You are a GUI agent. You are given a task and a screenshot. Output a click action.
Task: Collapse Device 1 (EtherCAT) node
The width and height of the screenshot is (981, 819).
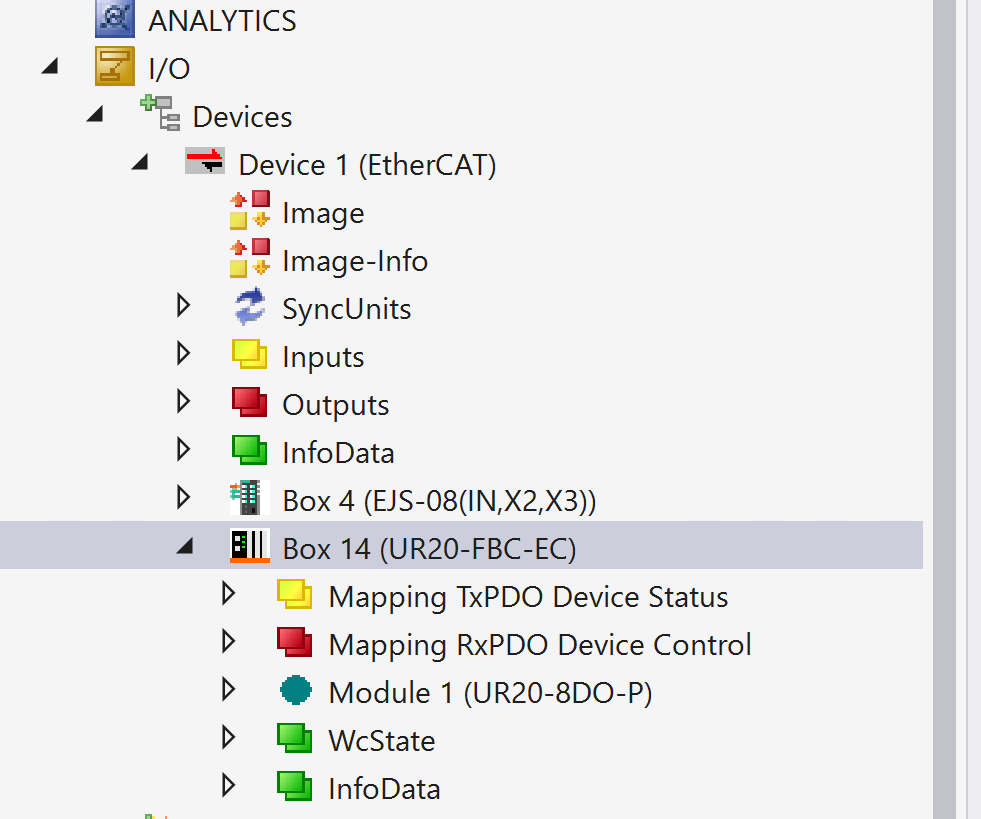(x=140, y=164)
